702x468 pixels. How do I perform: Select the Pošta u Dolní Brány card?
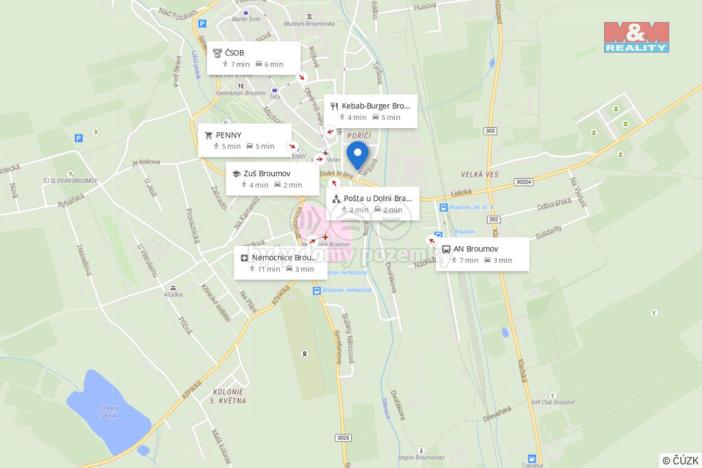pyautogui.click(x=372, y=204)
